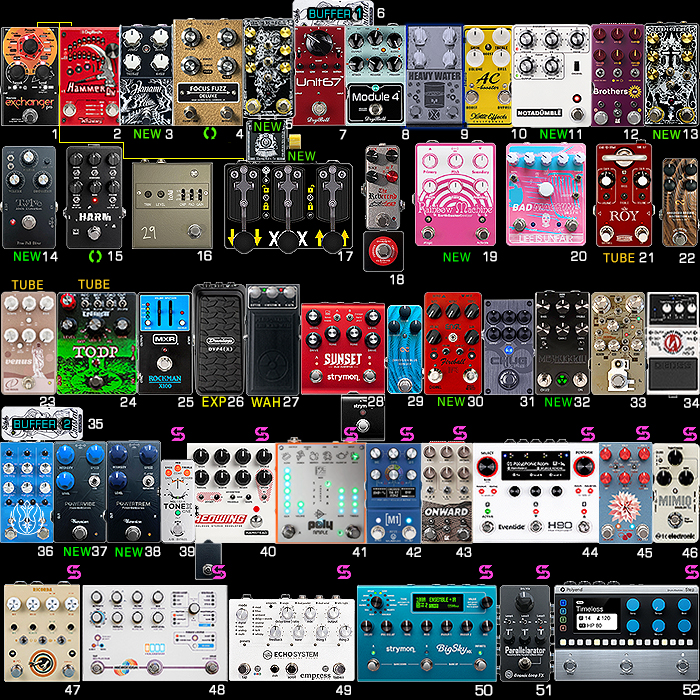Select the Dunlop DVP4 expression pedal
Image resolution: width=700 pixels, height=700 pixels.
click(219, 339)
